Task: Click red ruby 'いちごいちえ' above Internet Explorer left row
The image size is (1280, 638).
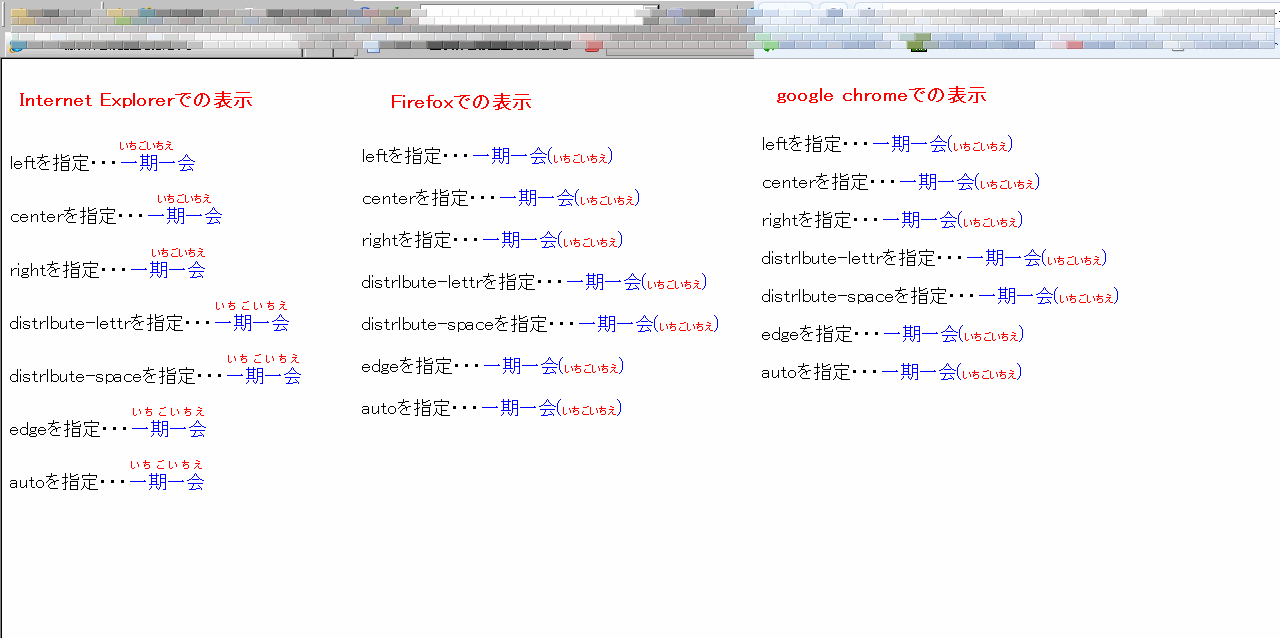Action: (x=146, y=146)
